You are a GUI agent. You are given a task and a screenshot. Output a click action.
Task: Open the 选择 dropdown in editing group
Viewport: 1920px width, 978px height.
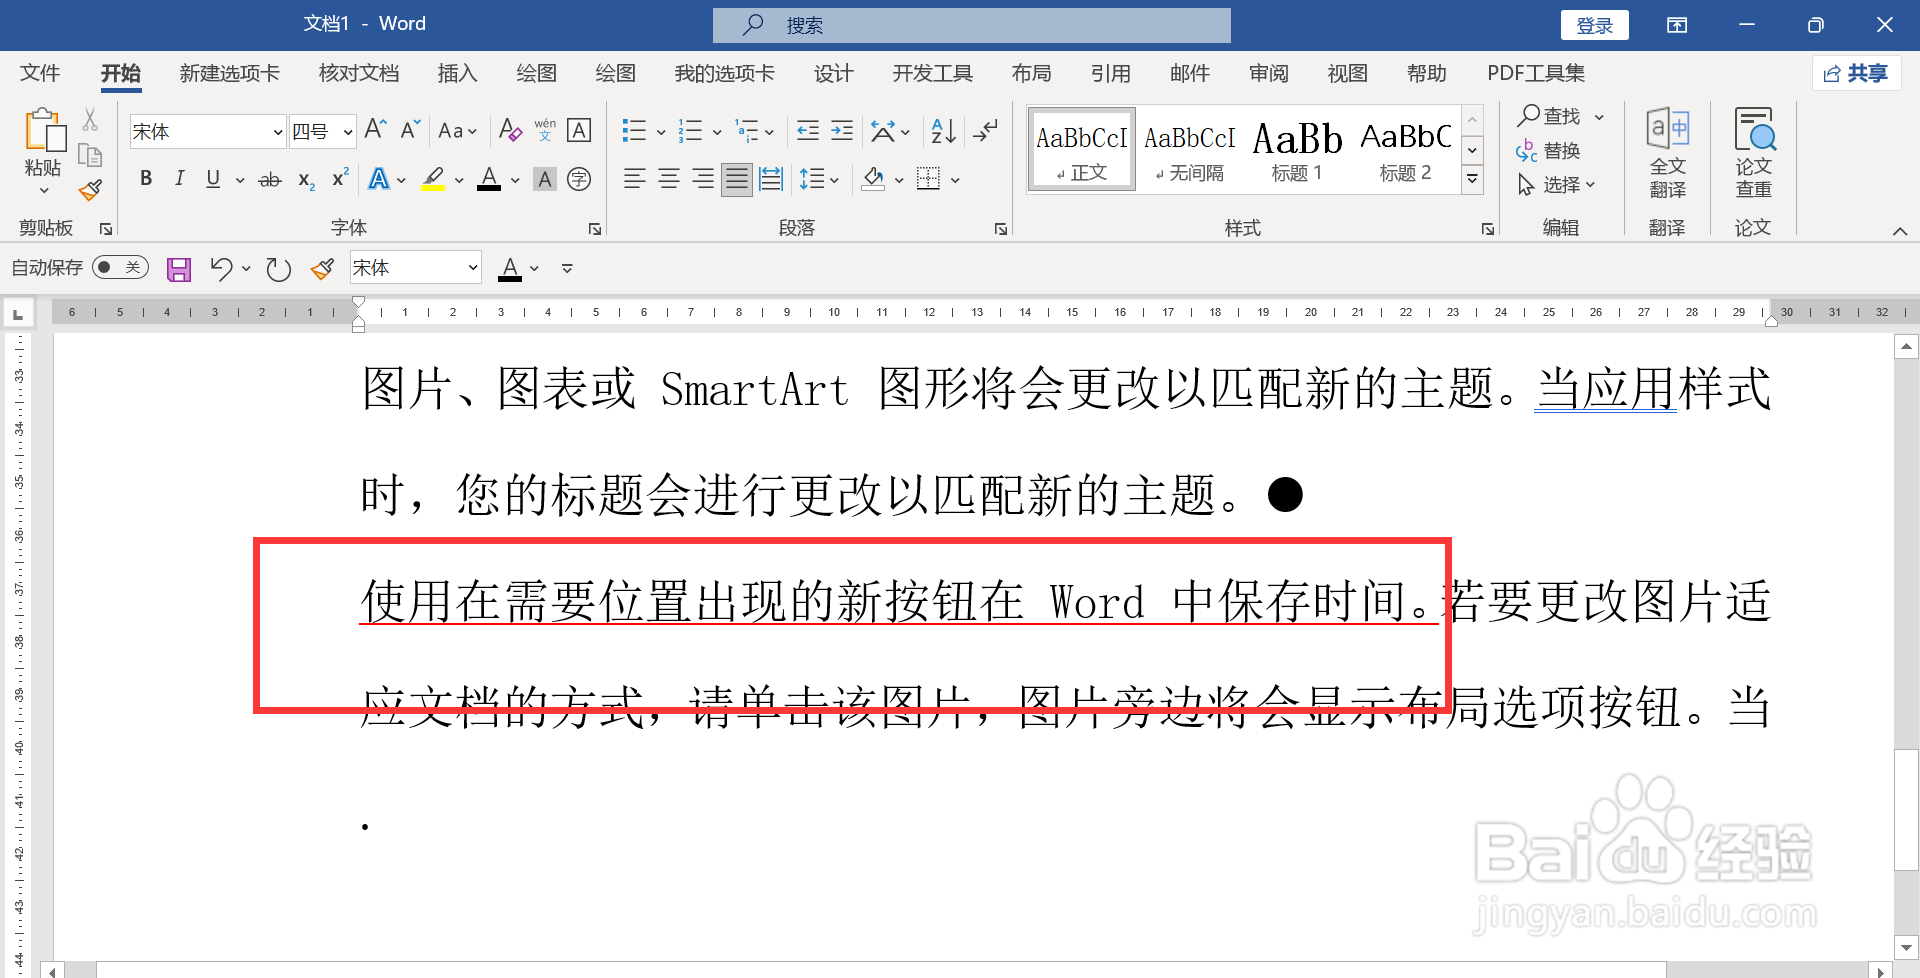pos(1558,185)
